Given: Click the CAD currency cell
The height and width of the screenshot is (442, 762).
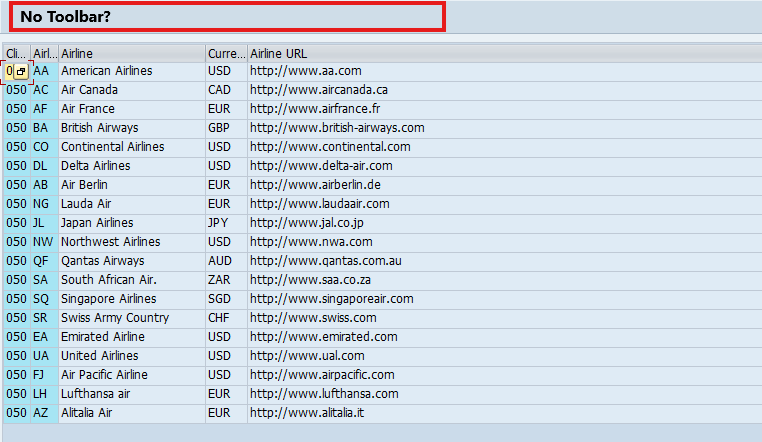Looking at the screenshot, I should tap(226, 90).
